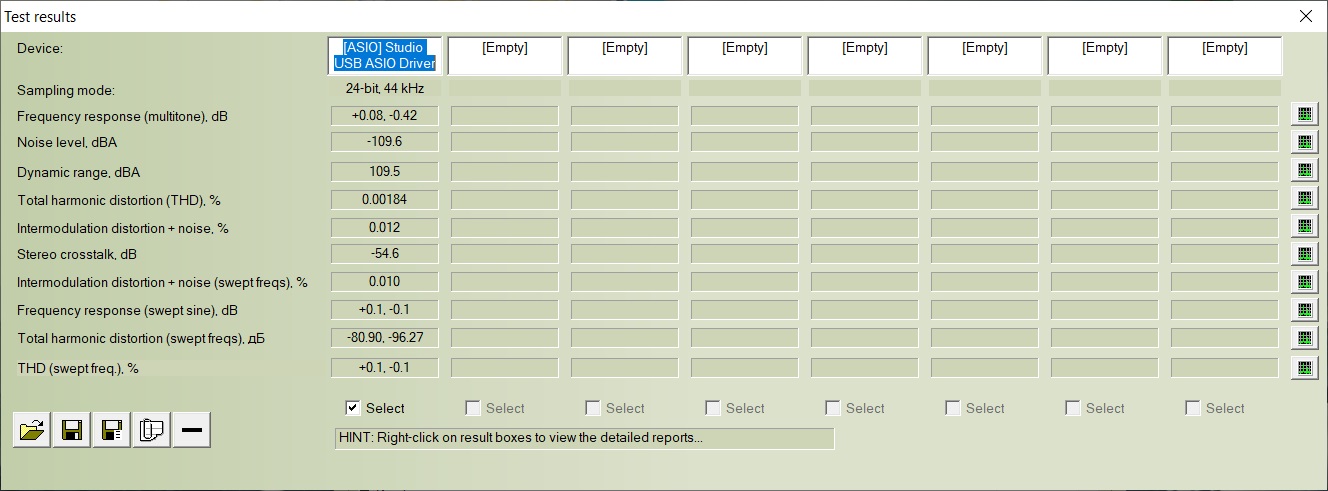Tick the Select checkbox for the fourth device slot
This screenshot has width=1328, height=491.
click(712, 408)
